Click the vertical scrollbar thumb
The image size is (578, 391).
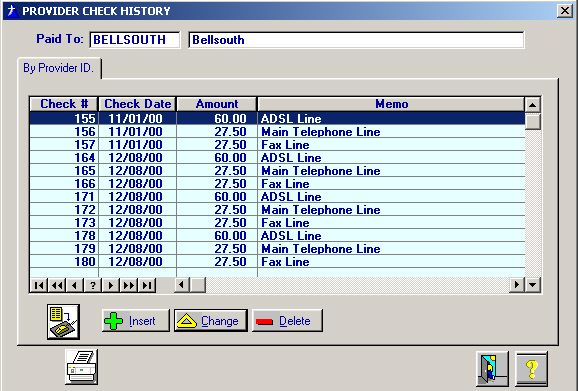click(533, 121)
